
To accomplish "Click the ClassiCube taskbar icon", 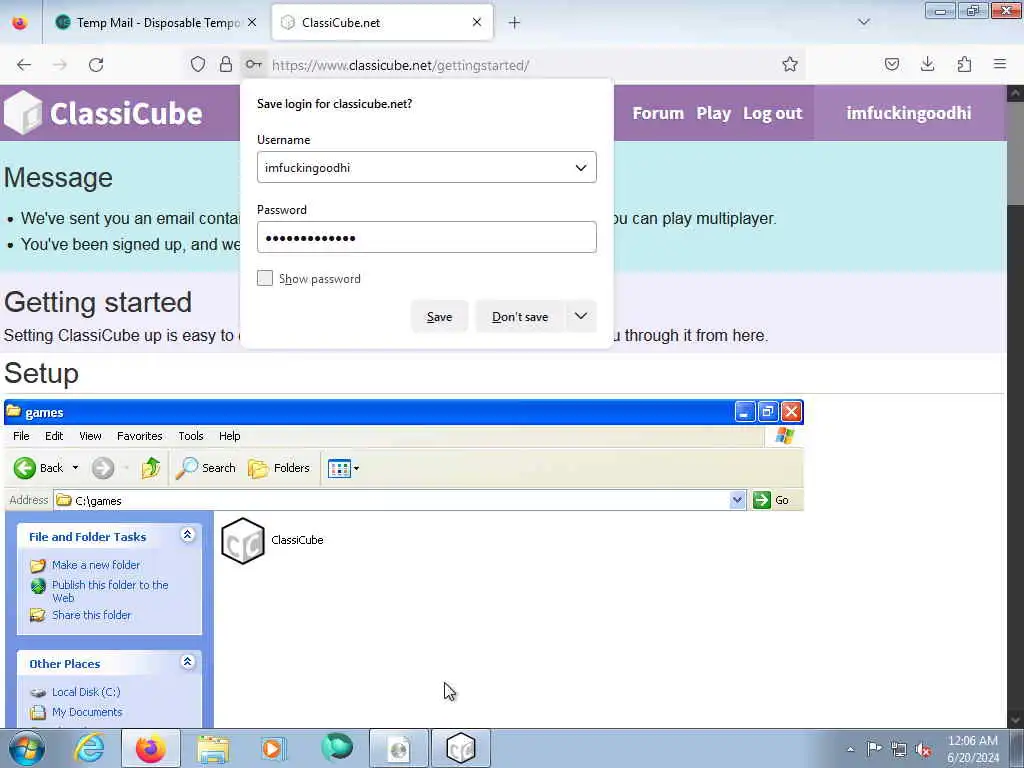I will (460, 748).
